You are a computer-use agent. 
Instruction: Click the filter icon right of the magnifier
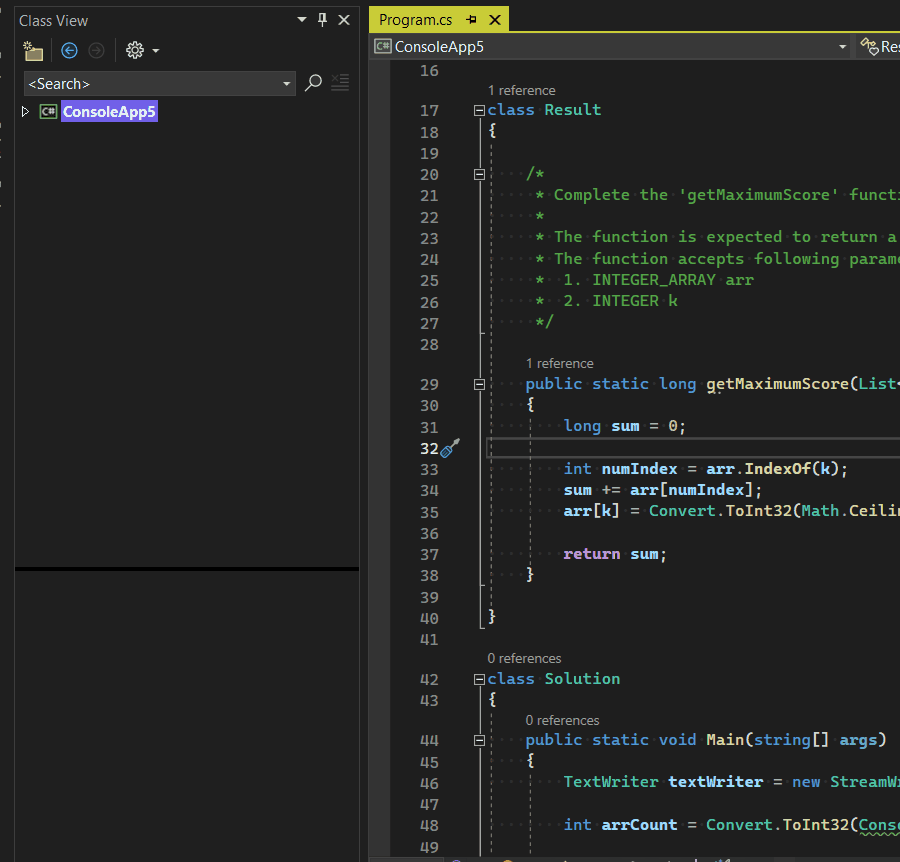pos(340,83)
